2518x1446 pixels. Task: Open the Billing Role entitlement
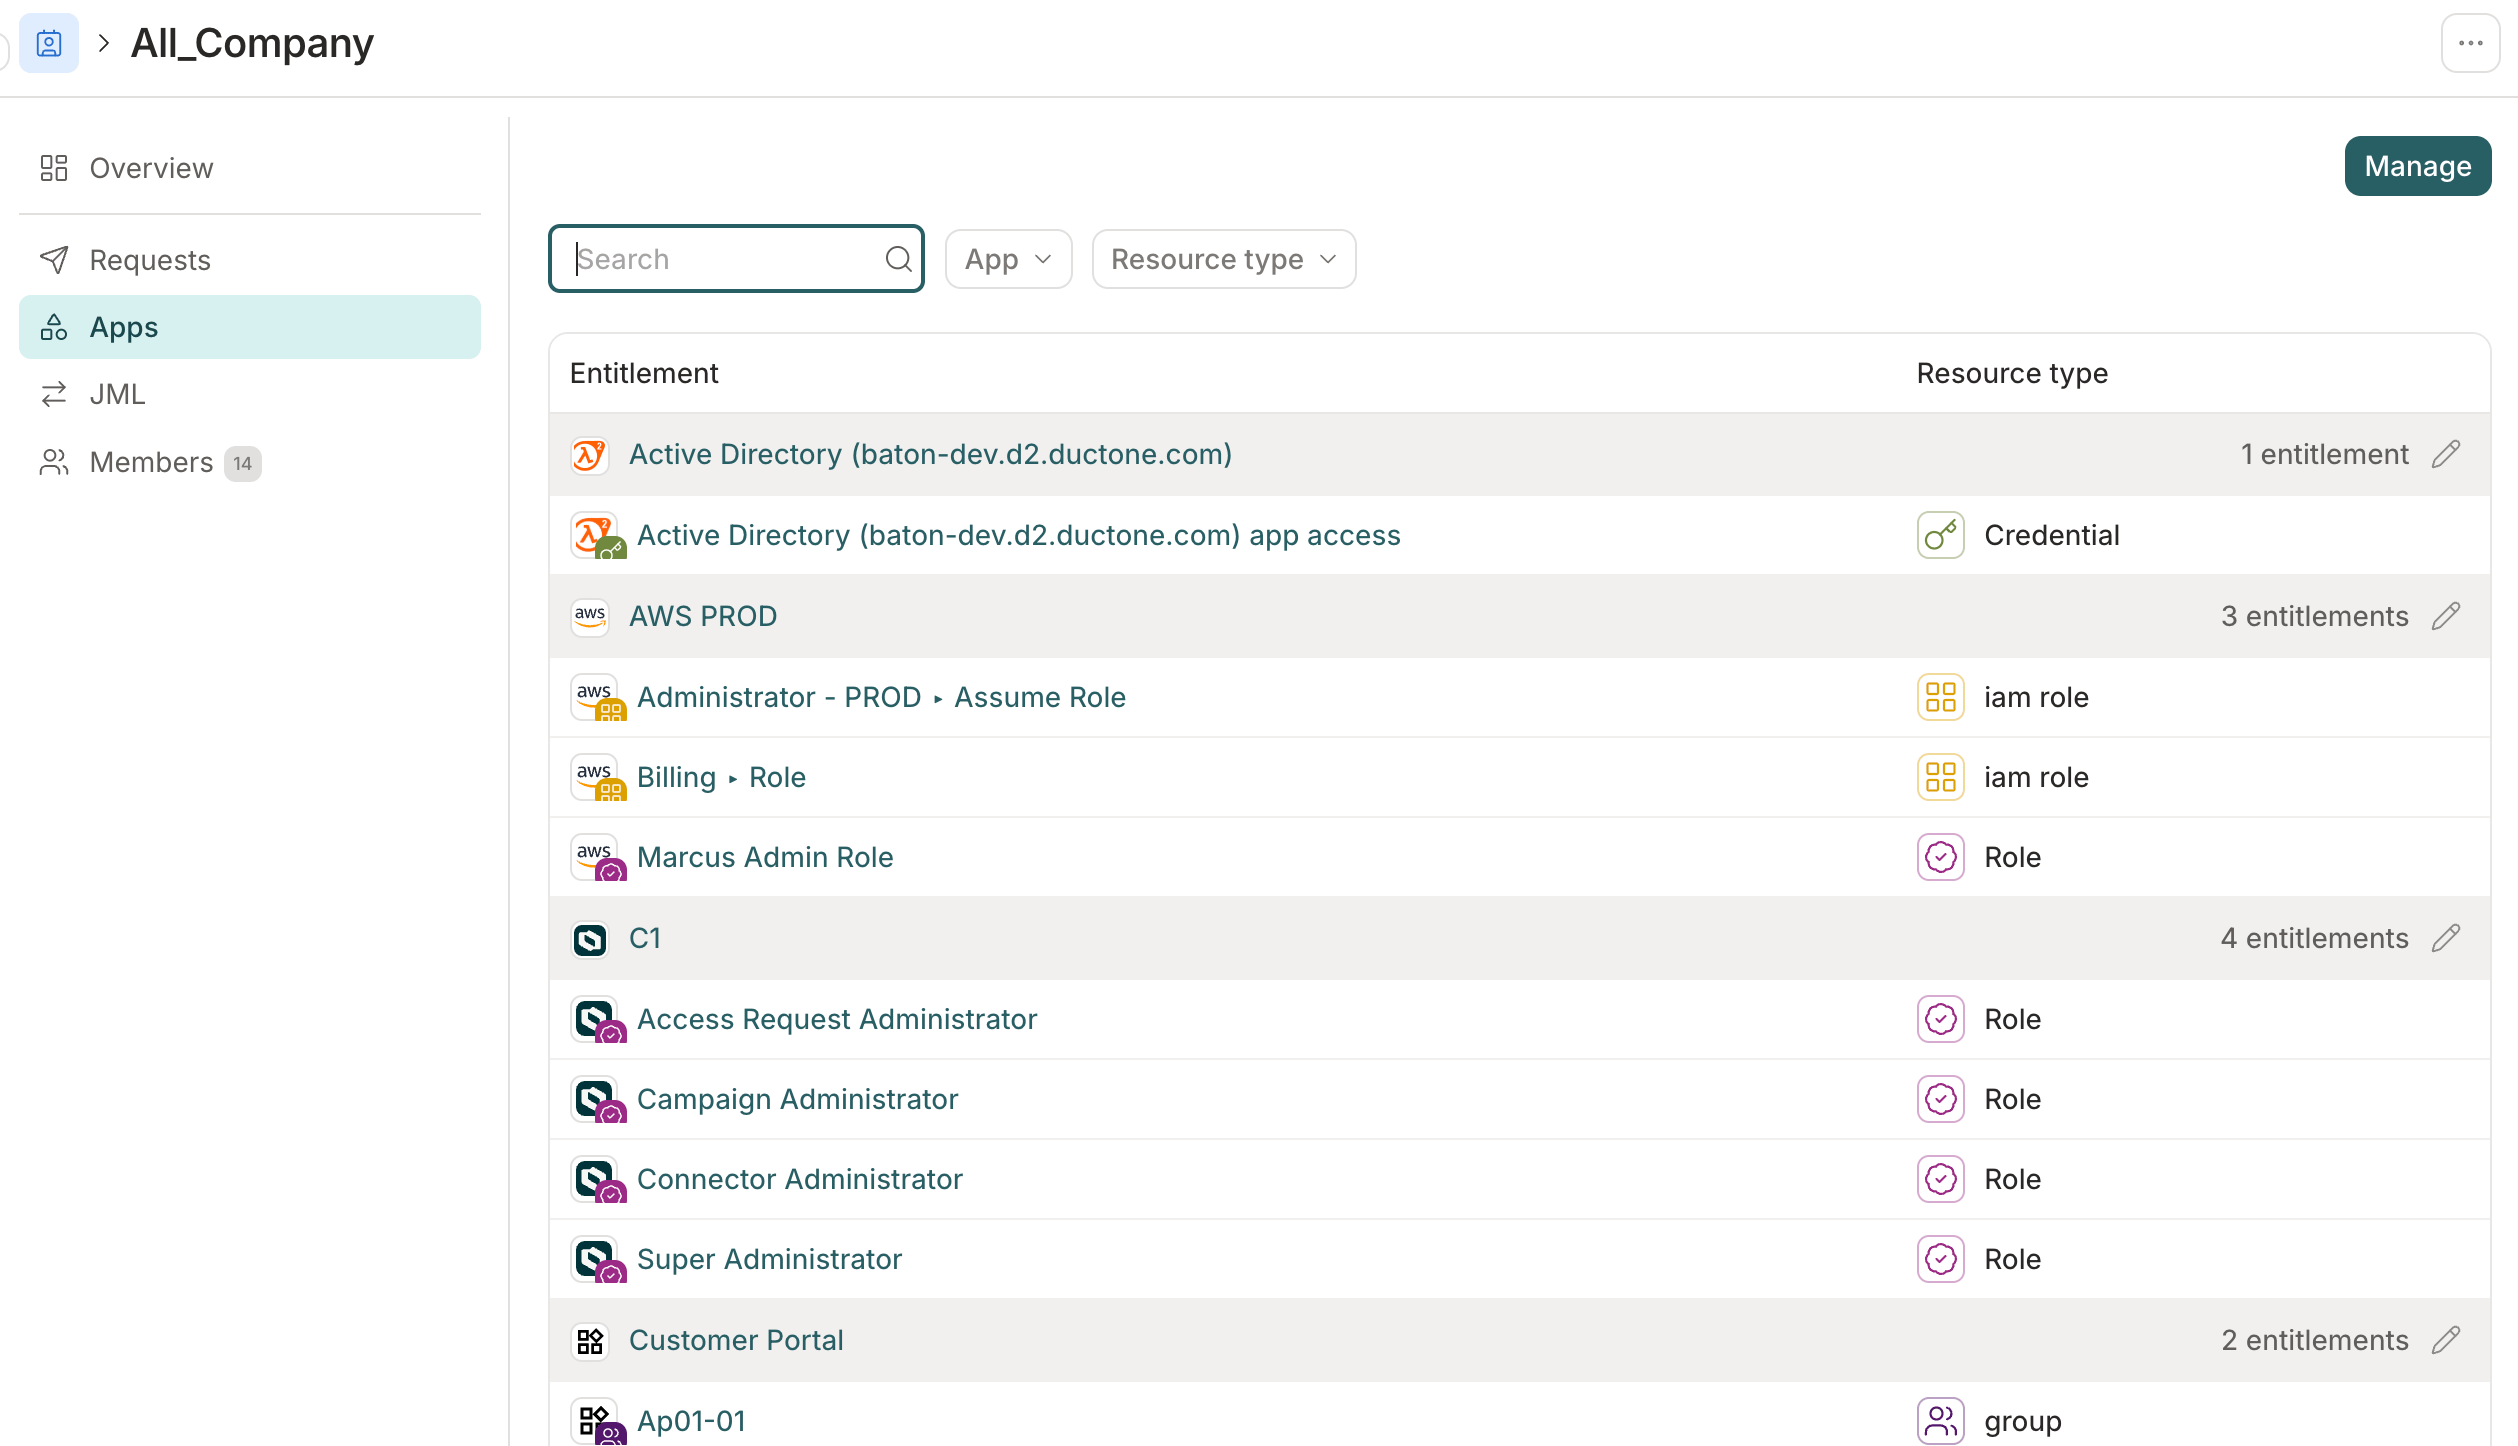pos(721,777)
